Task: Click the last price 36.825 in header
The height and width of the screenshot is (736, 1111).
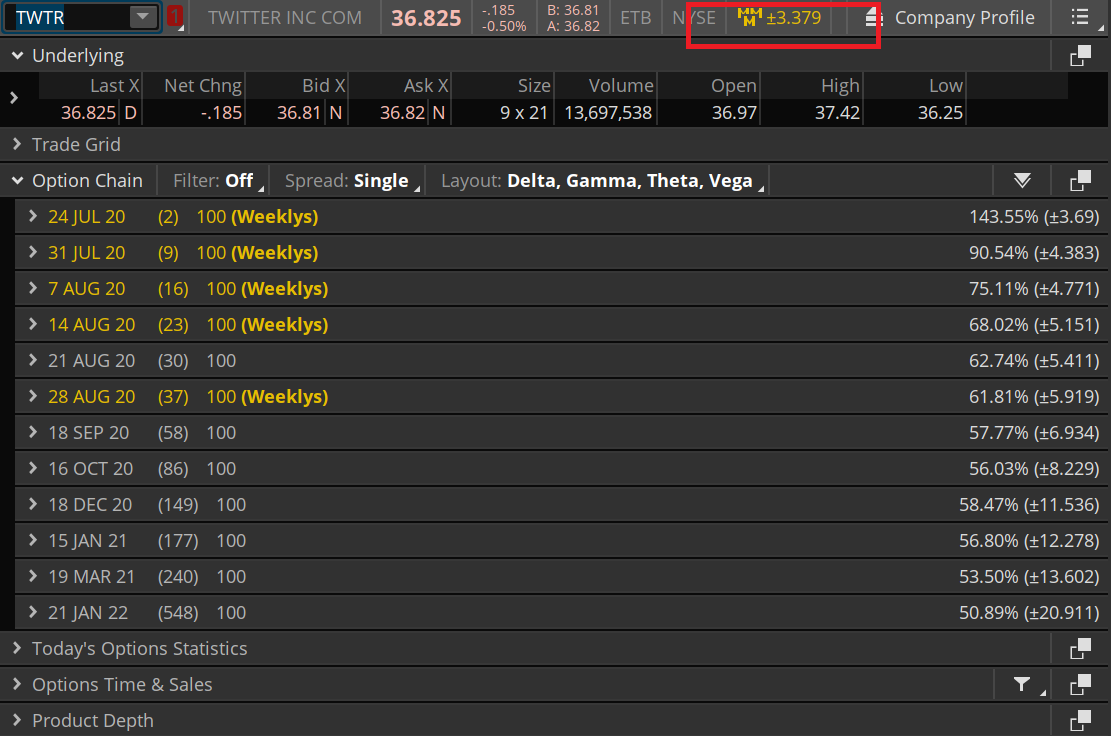Action: coord(426,18)
